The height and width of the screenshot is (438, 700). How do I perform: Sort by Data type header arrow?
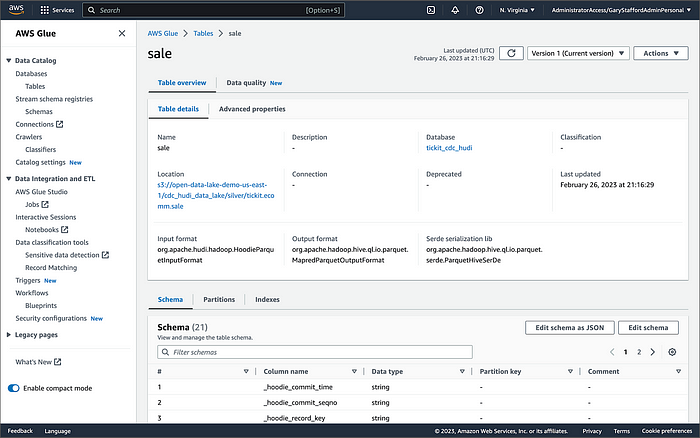(x=462, y=371)
